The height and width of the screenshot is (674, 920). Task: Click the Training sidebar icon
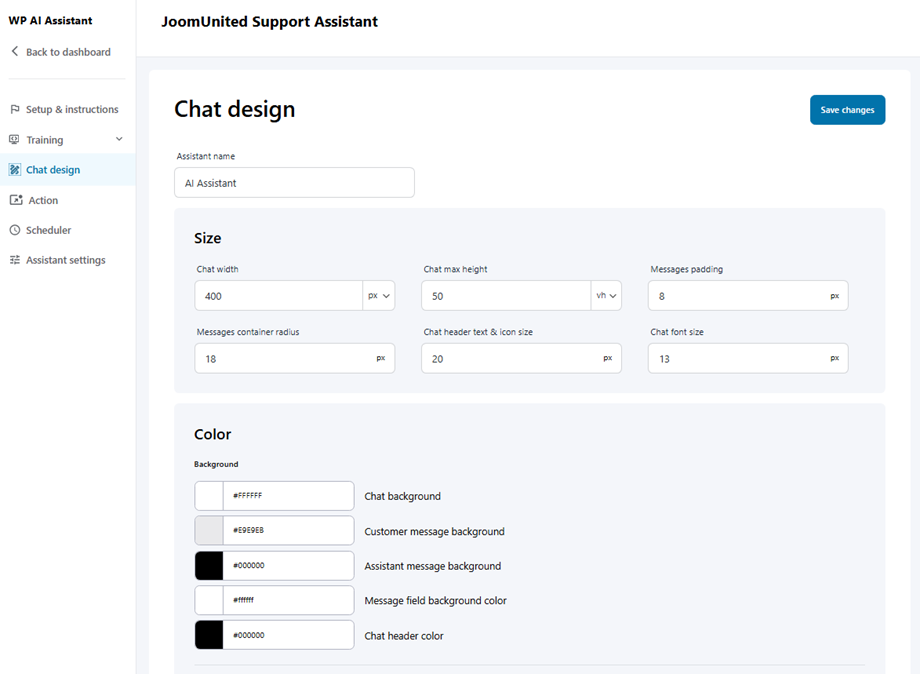(x=15, y=140)
